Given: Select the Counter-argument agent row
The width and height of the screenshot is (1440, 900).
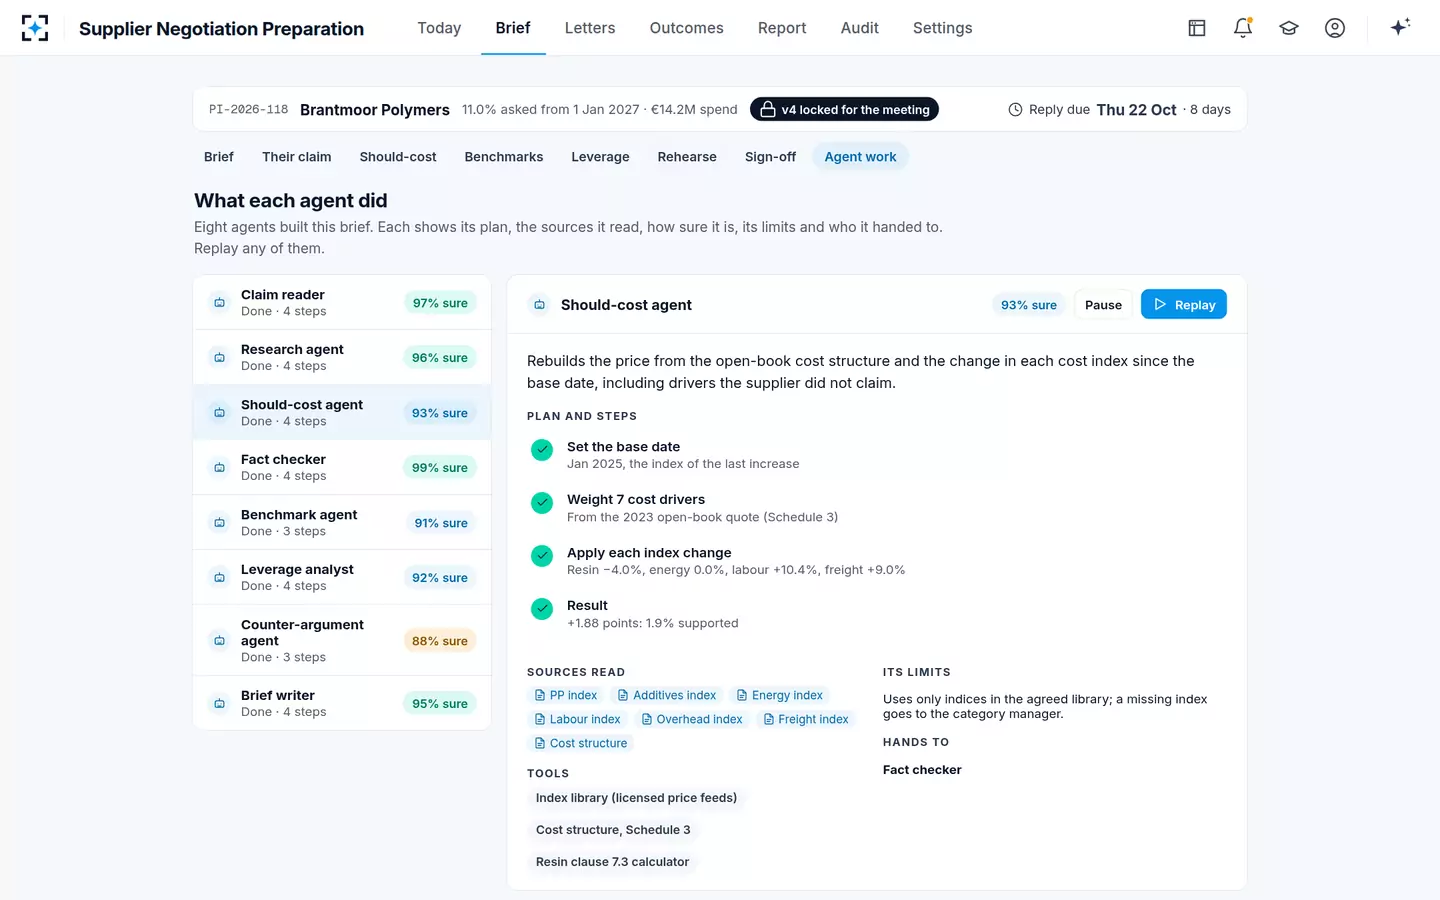Looking at the screenshot, I should click(x=342, y=641).
